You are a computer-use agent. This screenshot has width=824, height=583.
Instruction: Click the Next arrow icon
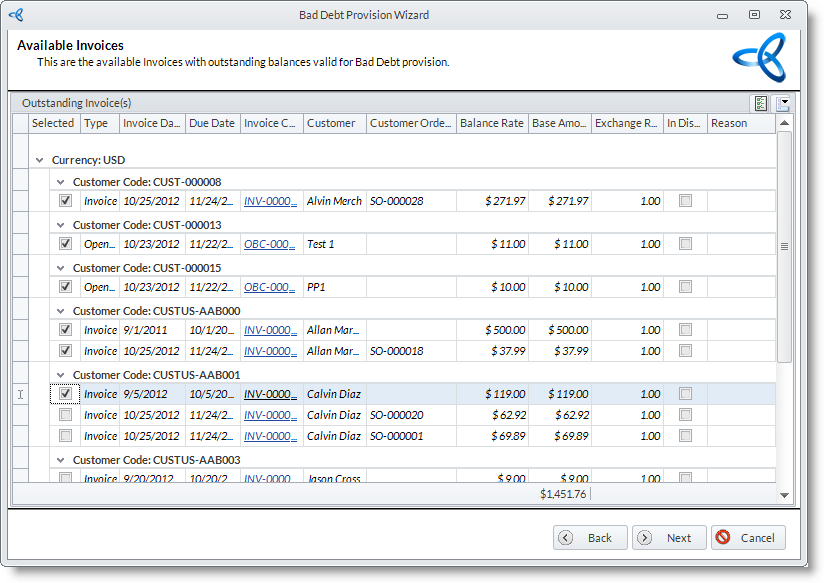point(645,538)
